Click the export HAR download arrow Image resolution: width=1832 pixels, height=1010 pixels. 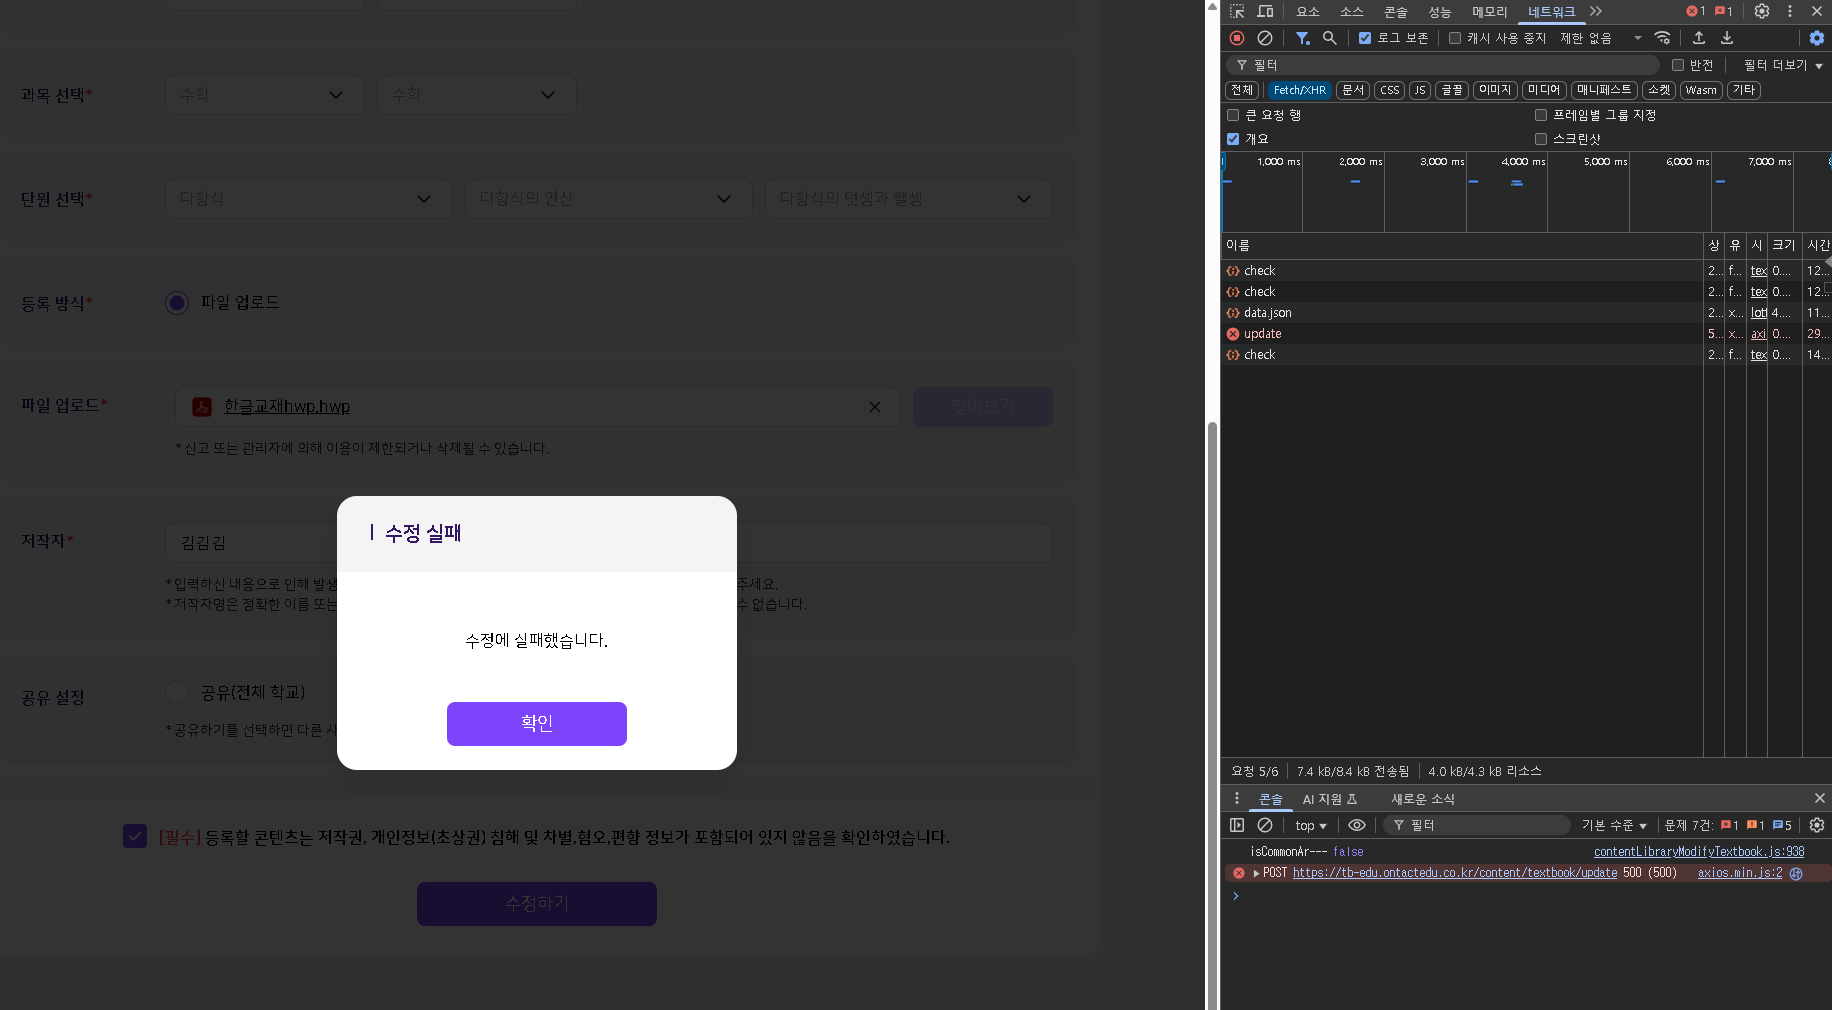(x=1727, y=38)
